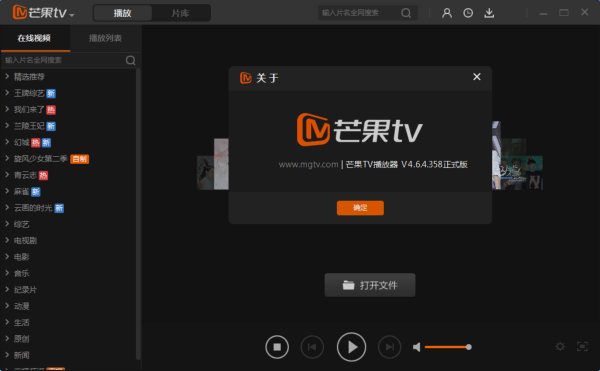This screenshot has height=371, width=600.
Task: Click the www.mgtv.com link
Action: click(308, 164)
